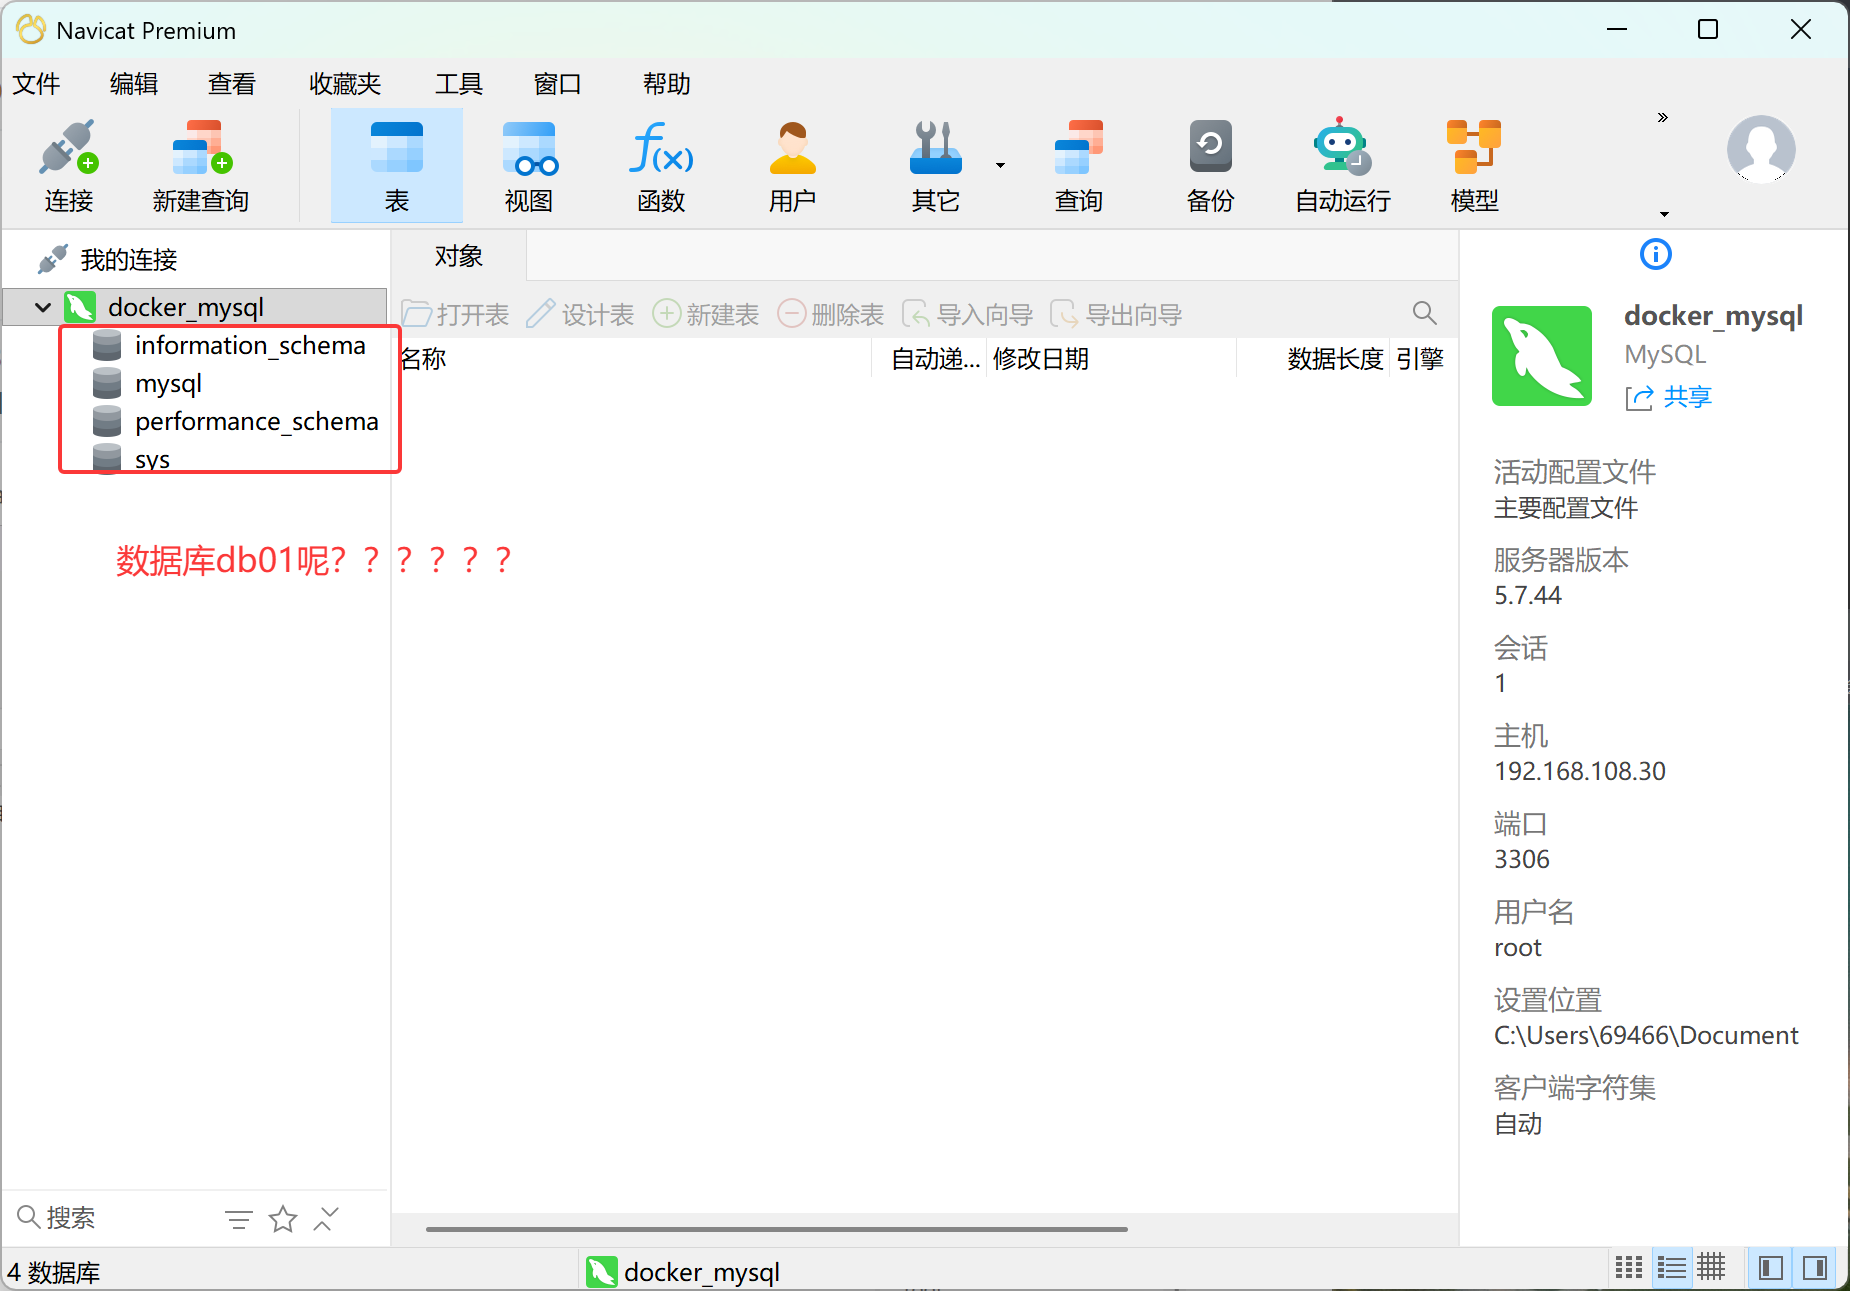Screen dimensions: 1850x1291
Task: Sort by Engine (引擎) column header
Action: tap(1421, 359)
